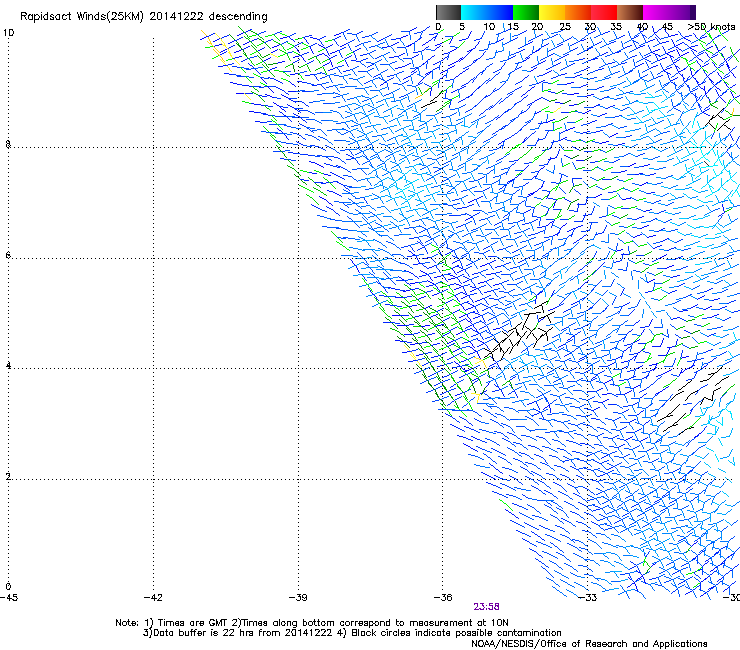Click the orange 25-30 knots legend segment
The width and height of the screenshot is (740, 650).
pos(578,12)
